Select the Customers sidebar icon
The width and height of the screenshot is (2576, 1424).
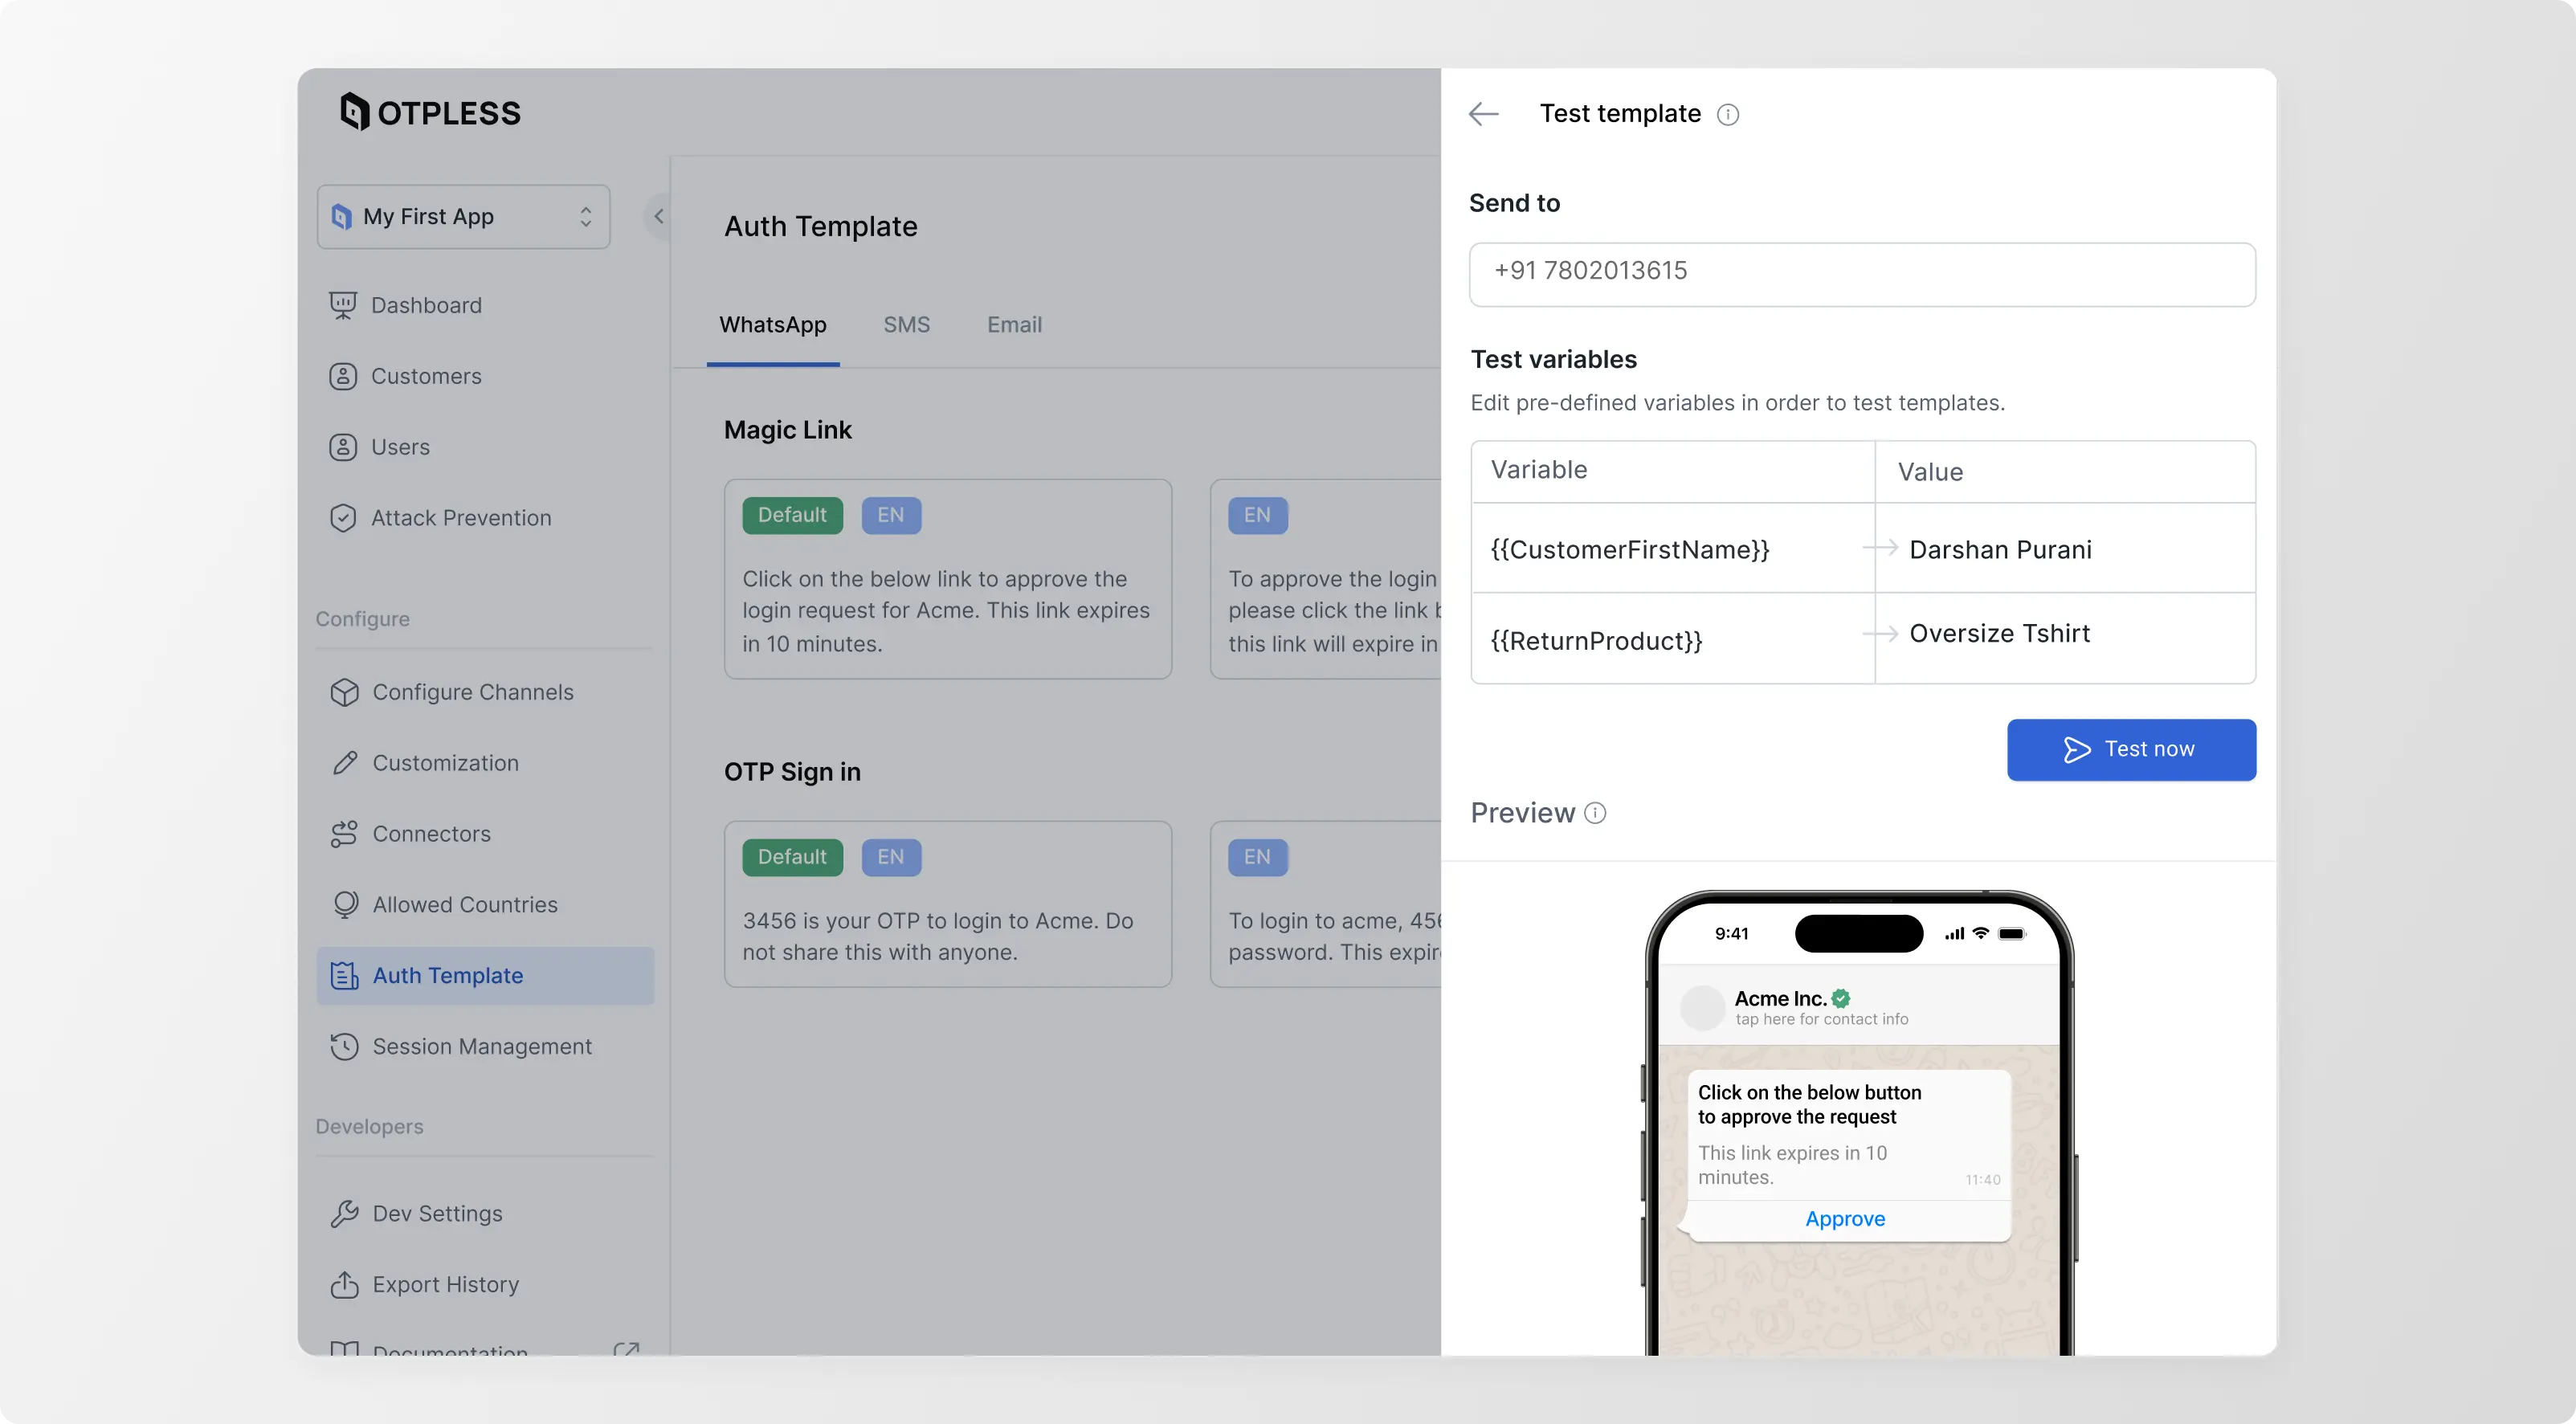[x=344, y=376]
